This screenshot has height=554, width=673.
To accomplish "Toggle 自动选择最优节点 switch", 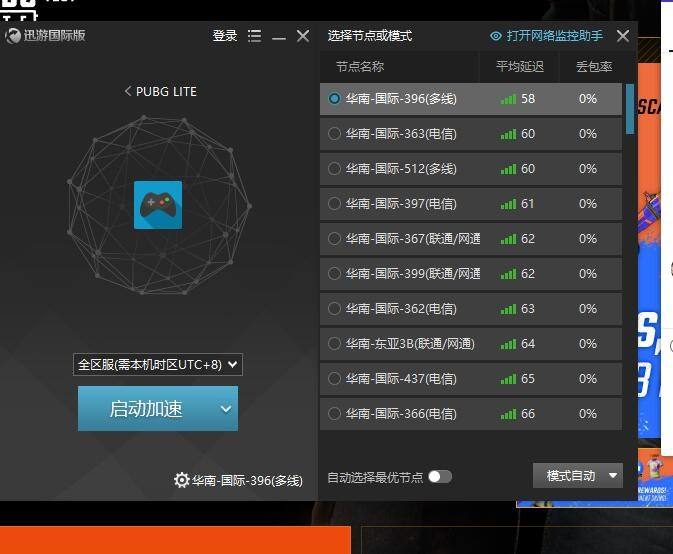I will point(440,477).
